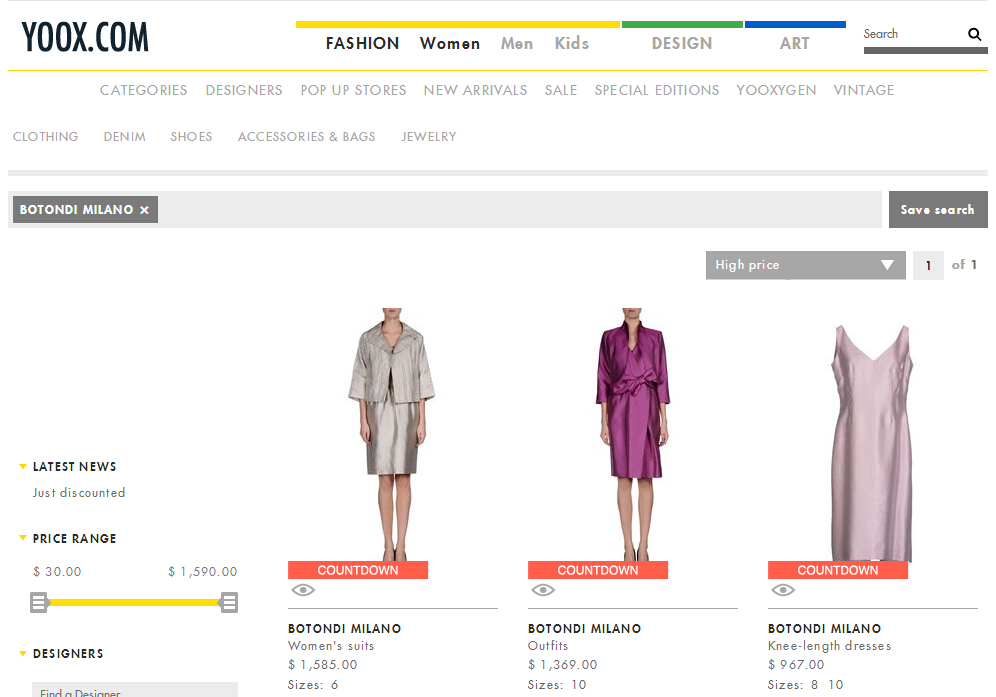996x697 pixels.
Task: Focus the Search input field
Action: 913,34
